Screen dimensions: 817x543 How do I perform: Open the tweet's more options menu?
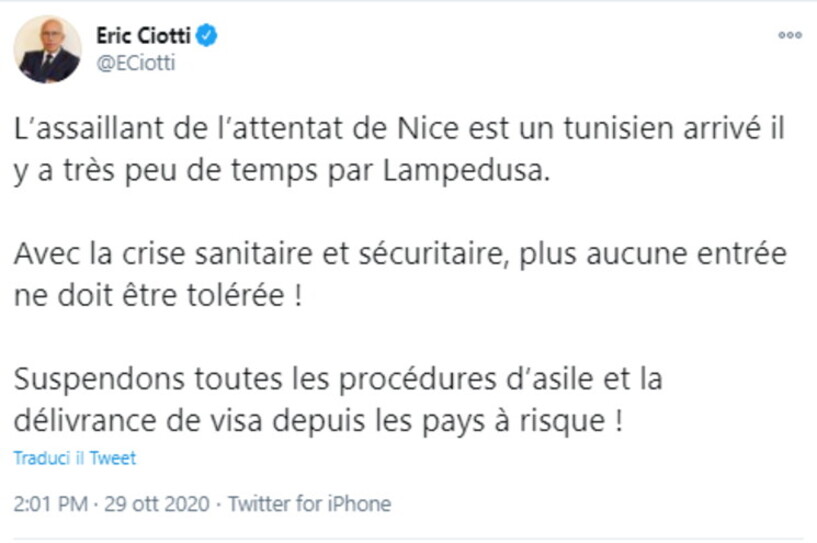pos(790,35)
